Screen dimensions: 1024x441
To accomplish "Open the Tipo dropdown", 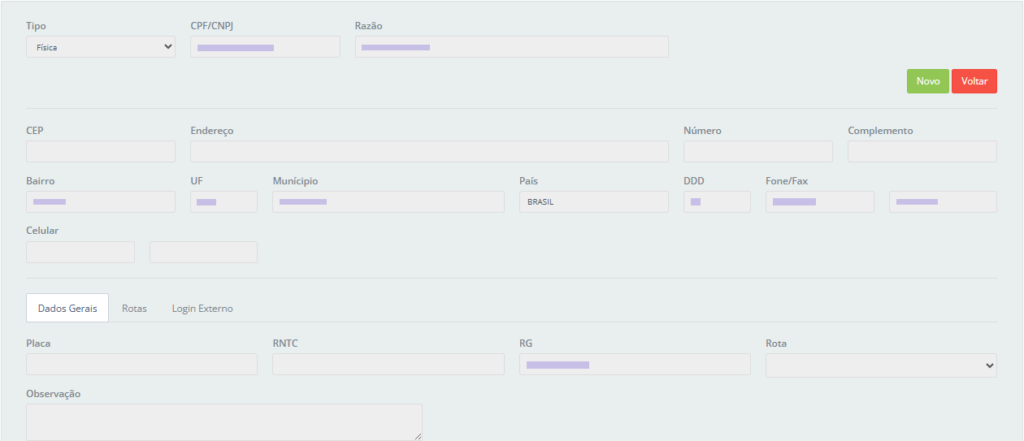I will point(100,47).
